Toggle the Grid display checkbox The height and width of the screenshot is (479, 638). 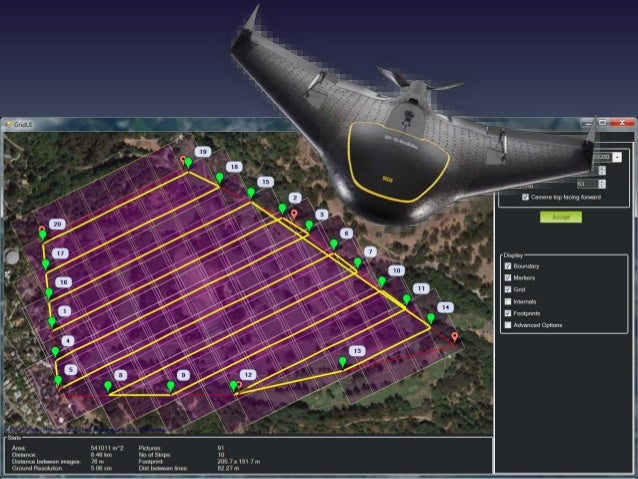508,289
